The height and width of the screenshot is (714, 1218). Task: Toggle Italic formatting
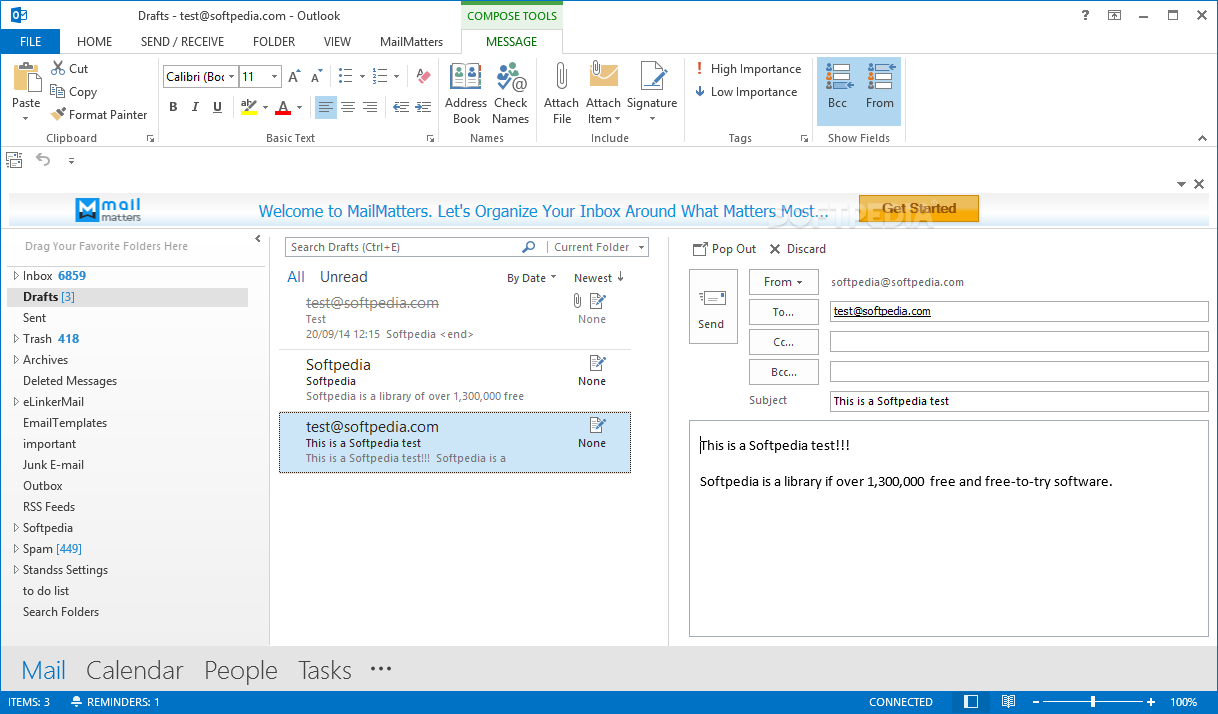coord(195,107)
